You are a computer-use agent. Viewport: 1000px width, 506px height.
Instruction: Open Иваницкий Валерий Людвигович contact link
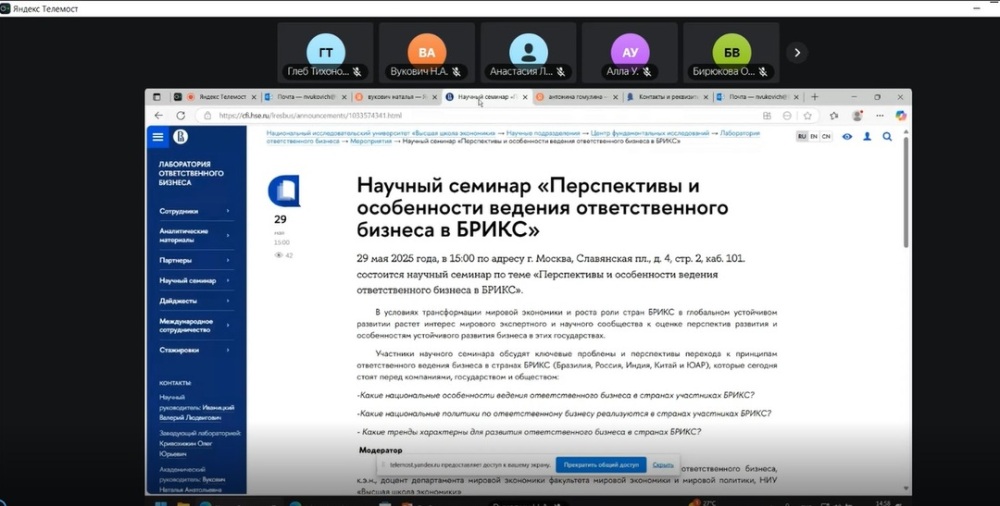197,412
